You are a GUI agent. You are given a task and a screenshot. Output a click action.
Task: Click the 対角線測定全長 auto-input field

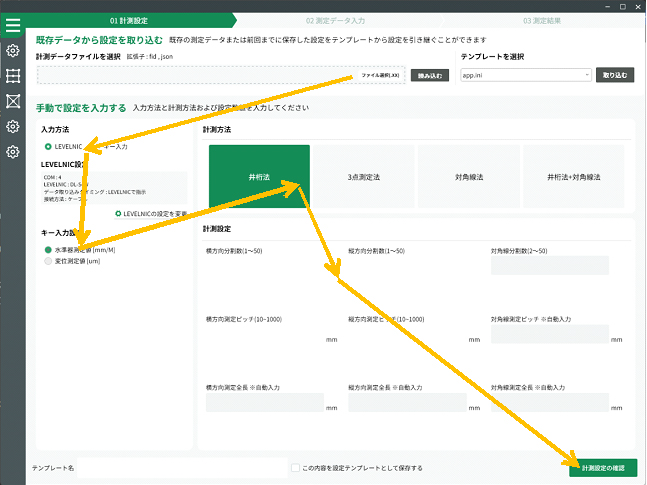point(550,402)
